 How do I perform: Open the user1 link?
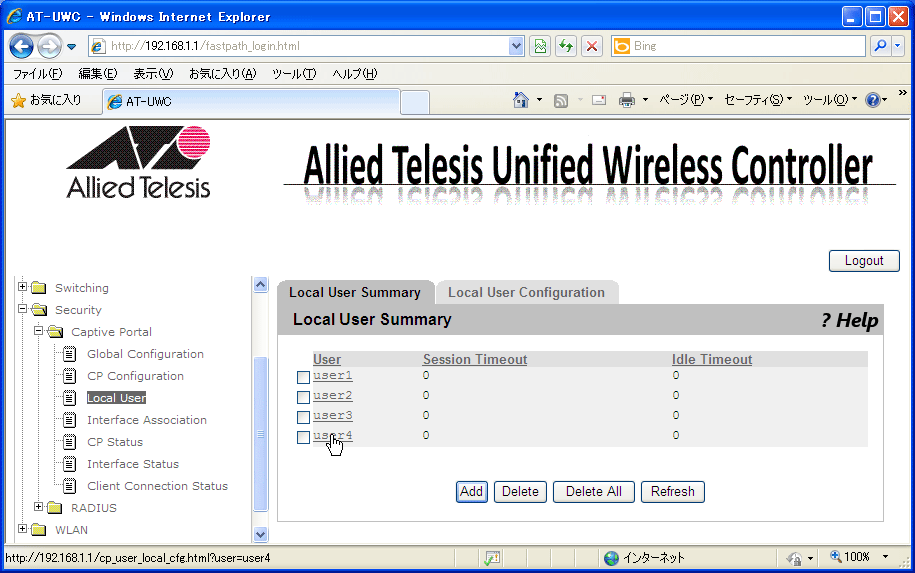pos(333,375)
